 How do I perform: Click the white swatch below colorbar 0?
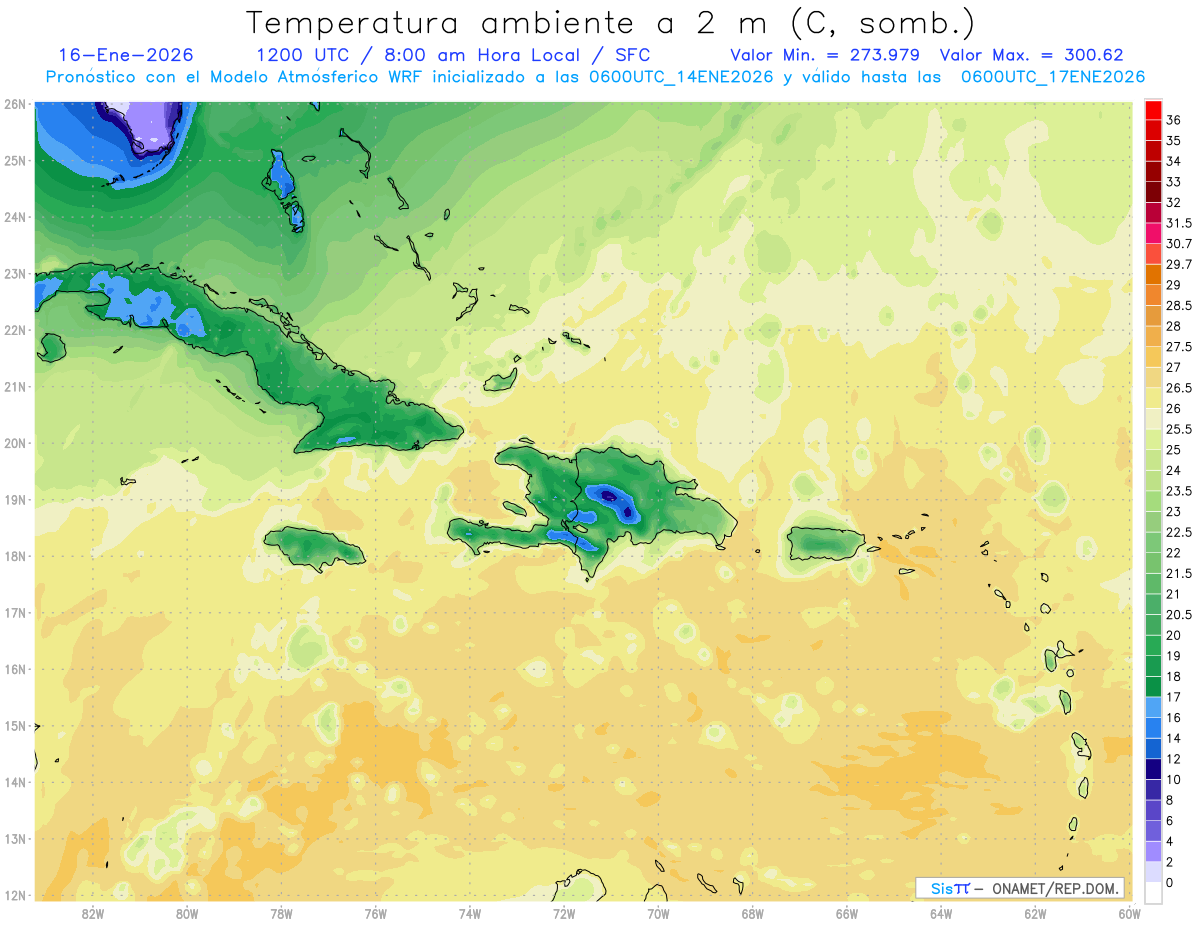(x=1153, y=893)
